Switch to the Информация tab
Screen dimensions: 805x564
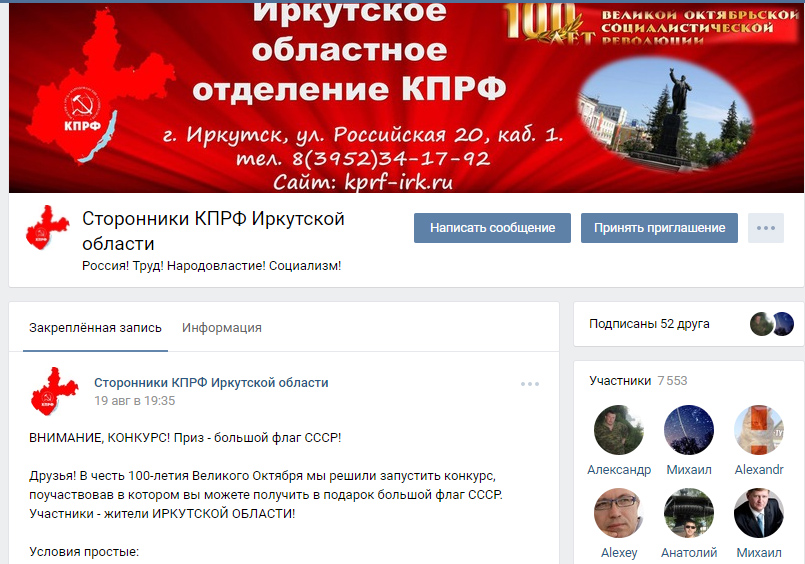pos(222,327)
